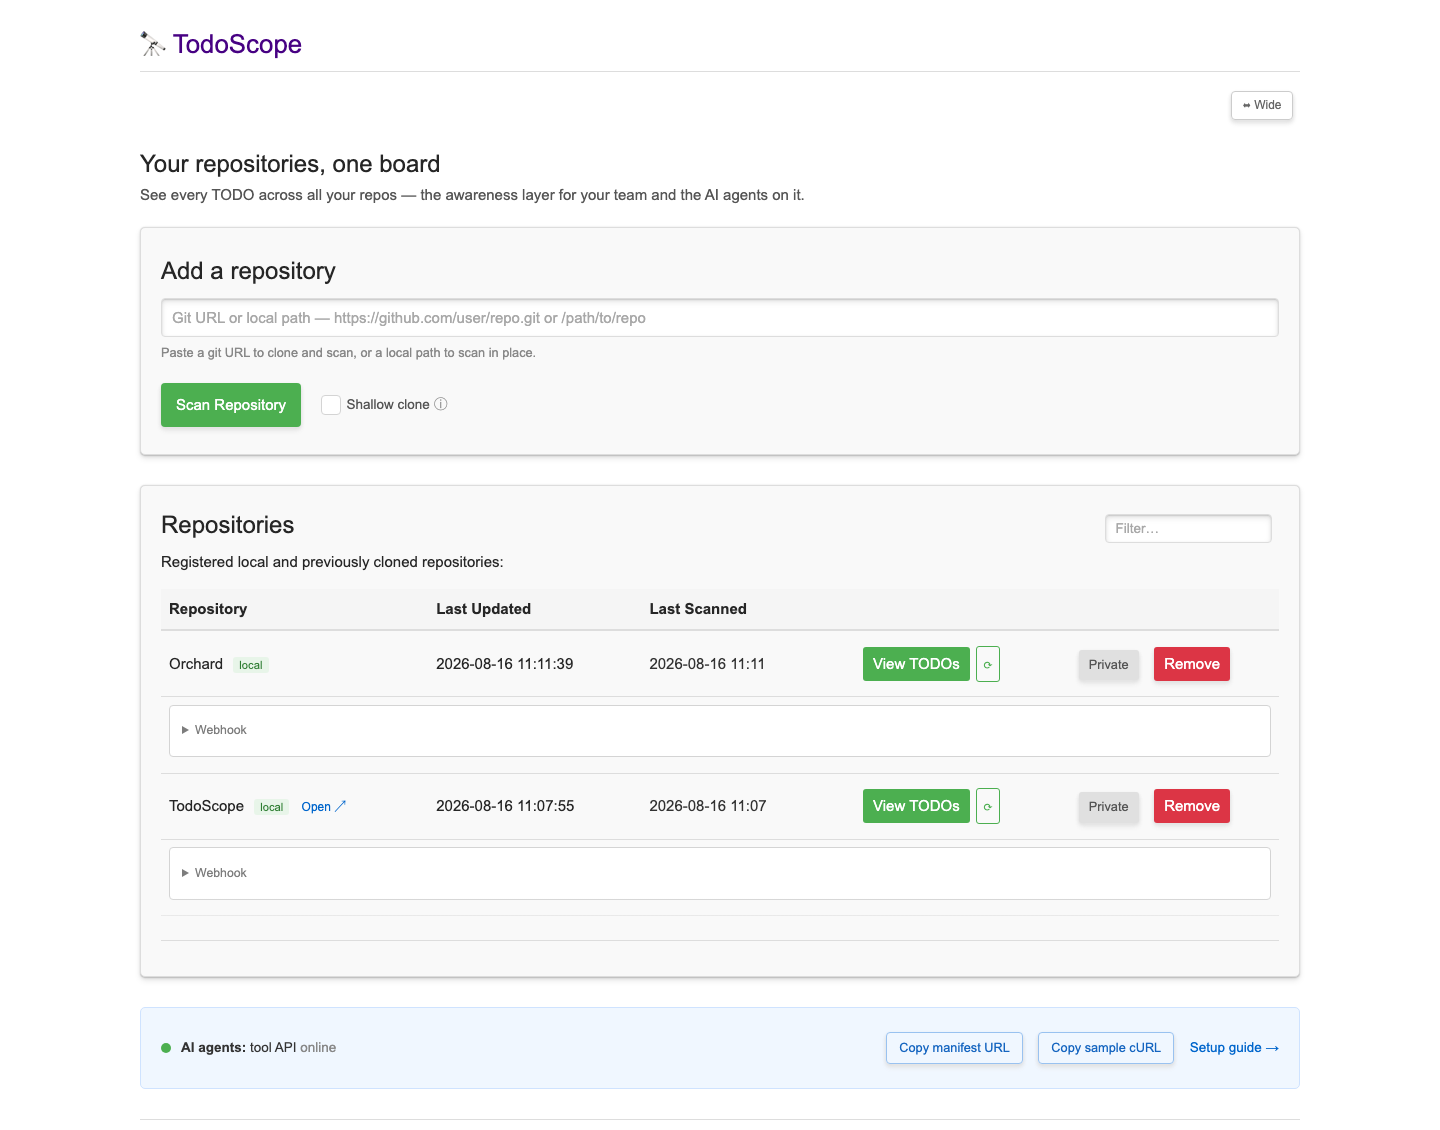The height and width of the screenshot is (1130, 1440).
Task: Click the Last Updated column header
Action: coord(483,609)
